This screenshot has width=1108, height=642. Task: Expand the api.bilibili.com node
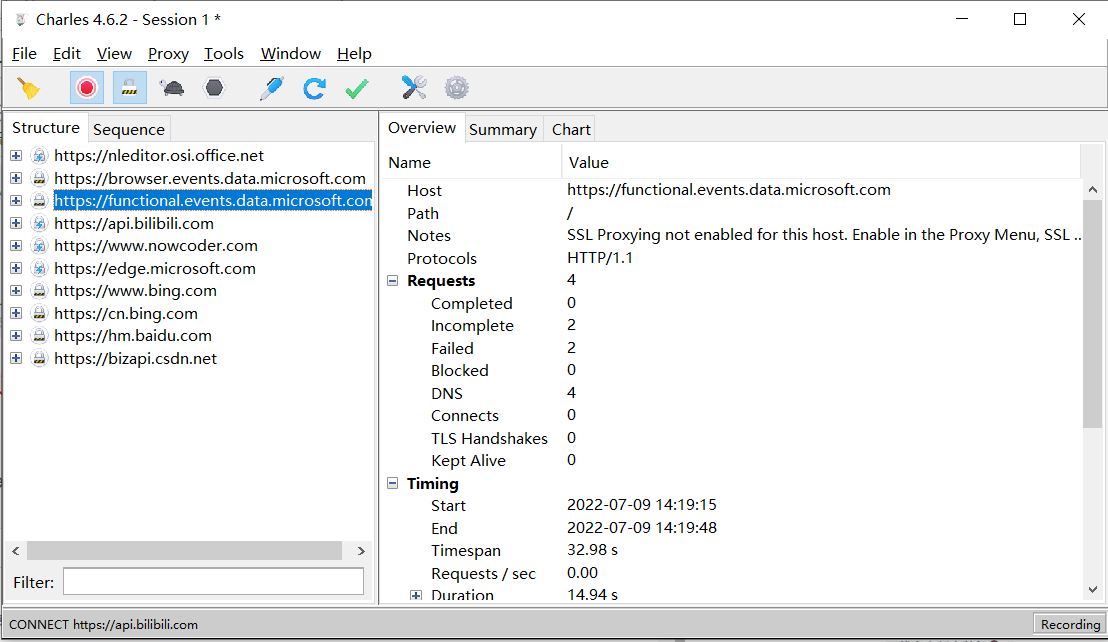(16, 223)
